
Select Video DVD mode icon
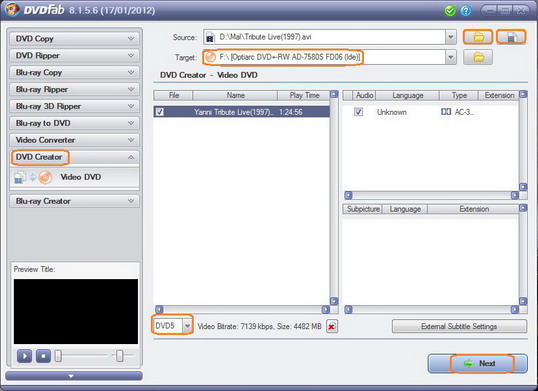pyautogui.click(x=33, y=177)
